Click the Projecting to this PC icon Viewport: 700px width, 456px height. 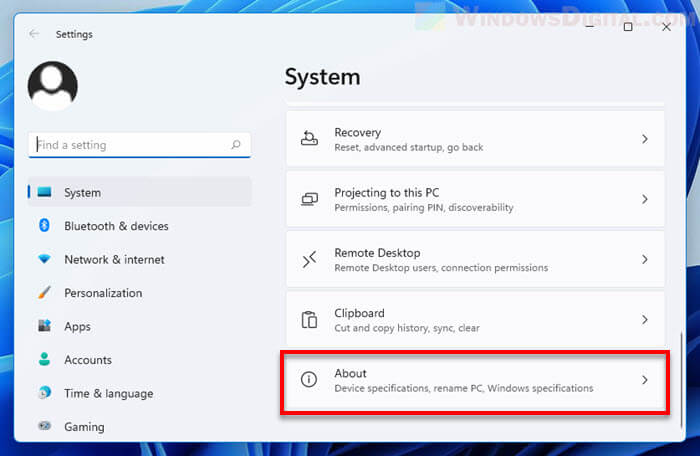click(x=309, y=199)
